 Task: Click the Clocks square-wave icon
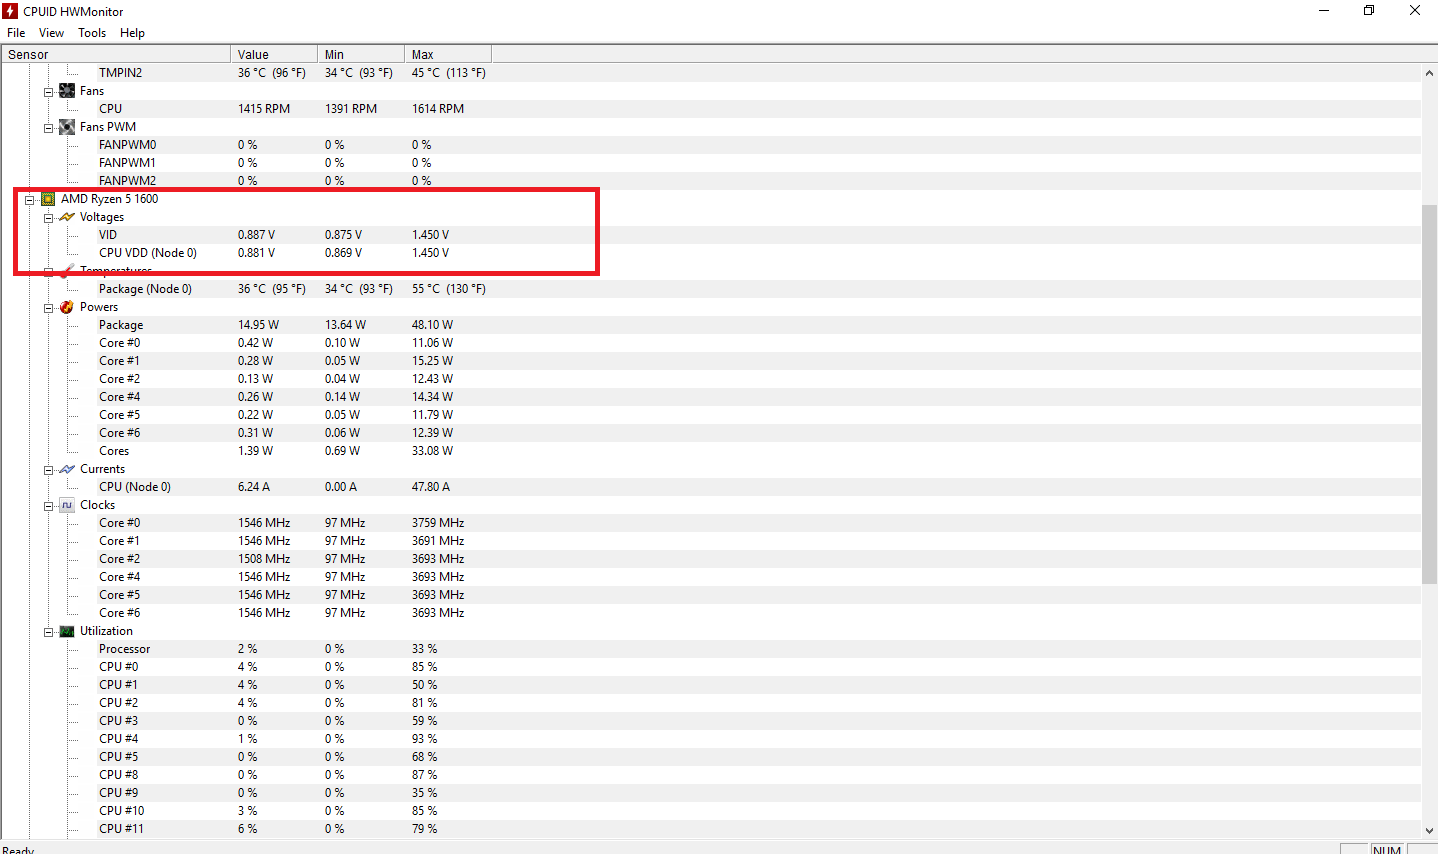coord(67,505)
